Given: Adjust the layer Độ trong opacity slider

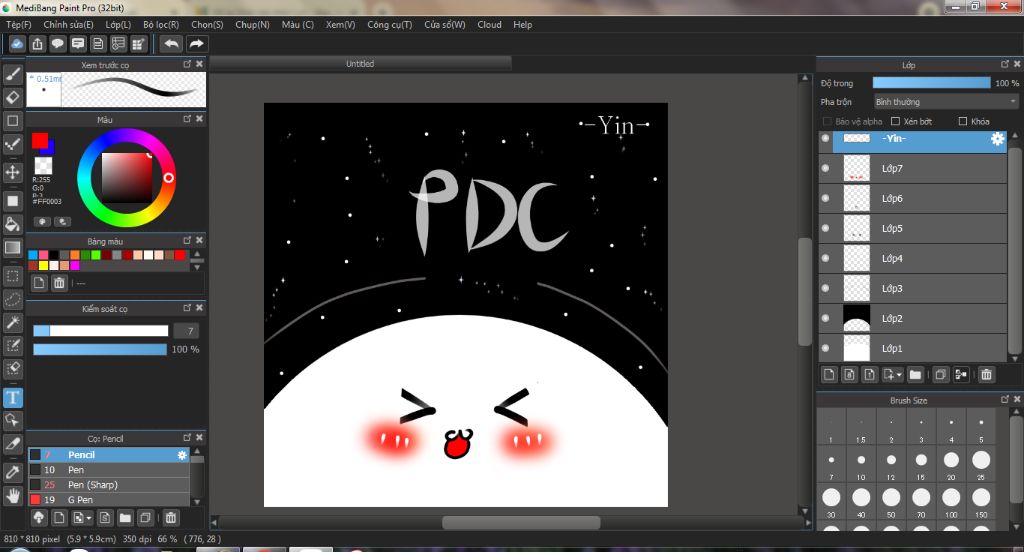Looking at the screenshot, I should (x=931, y=83).
